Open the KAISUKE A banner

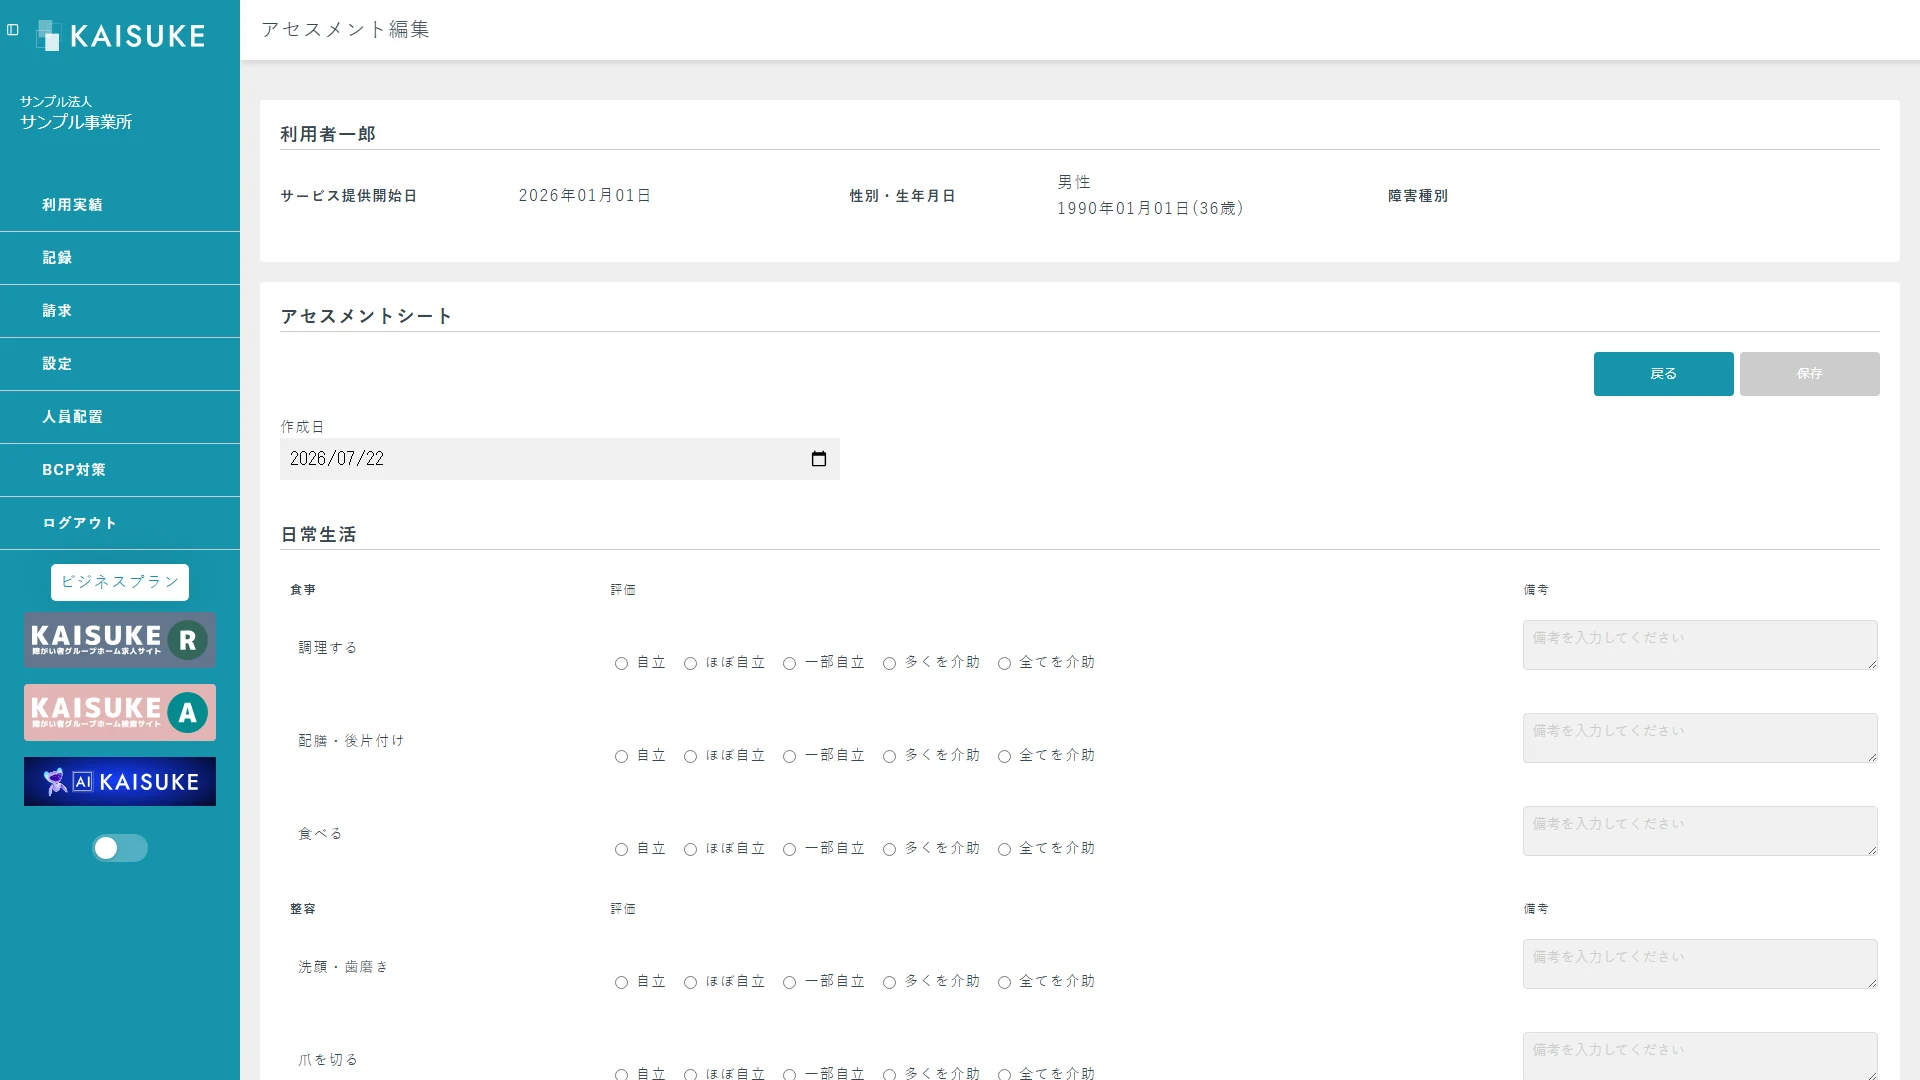click(x=120, y=712)
